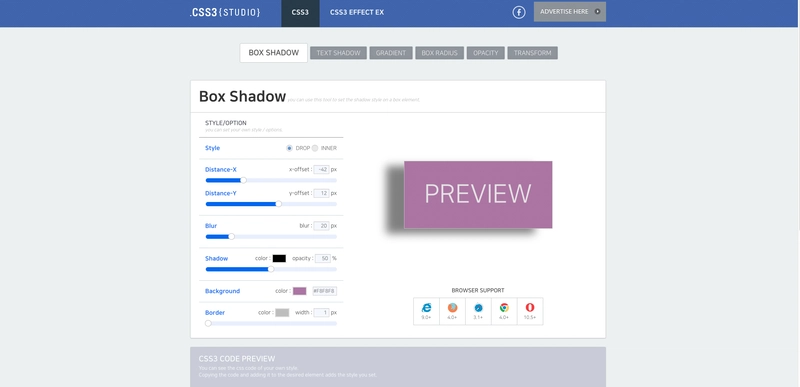Open the Gradient tab
800x387 pixels.
391,53
